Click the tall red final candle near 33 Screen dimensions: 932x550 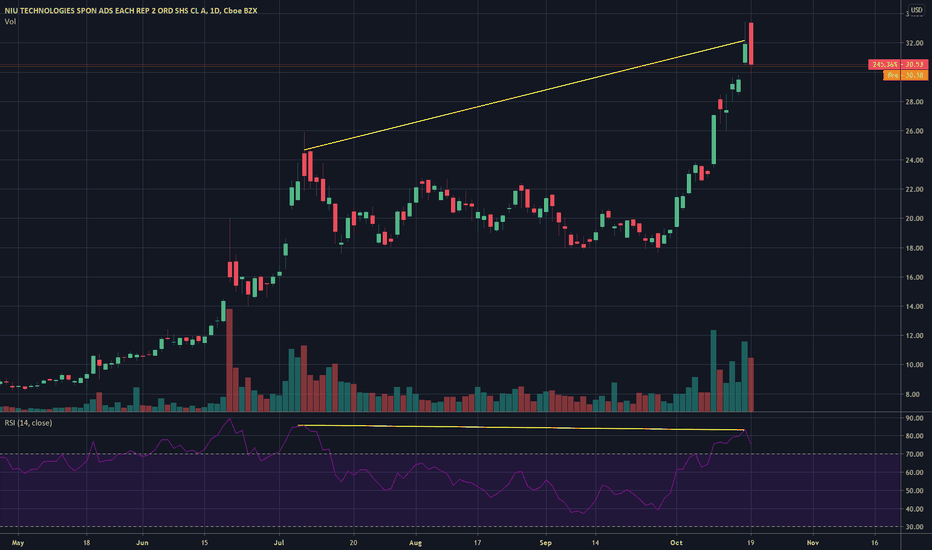tap(751, 43)
